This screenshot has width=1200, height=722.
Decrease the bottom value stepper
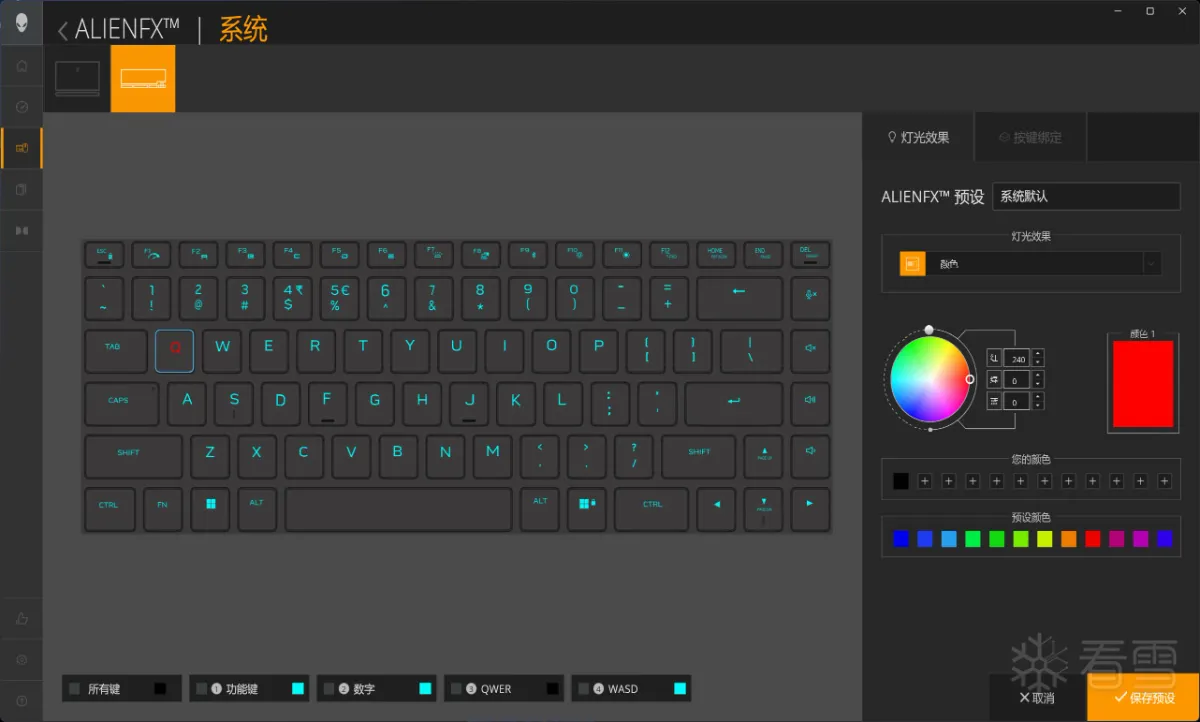(x=1039, y=406)
